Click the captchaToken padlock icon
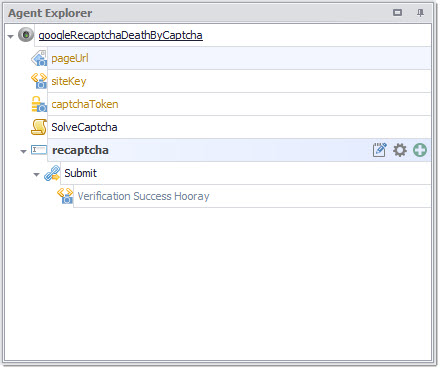 [x=39, y=104]
